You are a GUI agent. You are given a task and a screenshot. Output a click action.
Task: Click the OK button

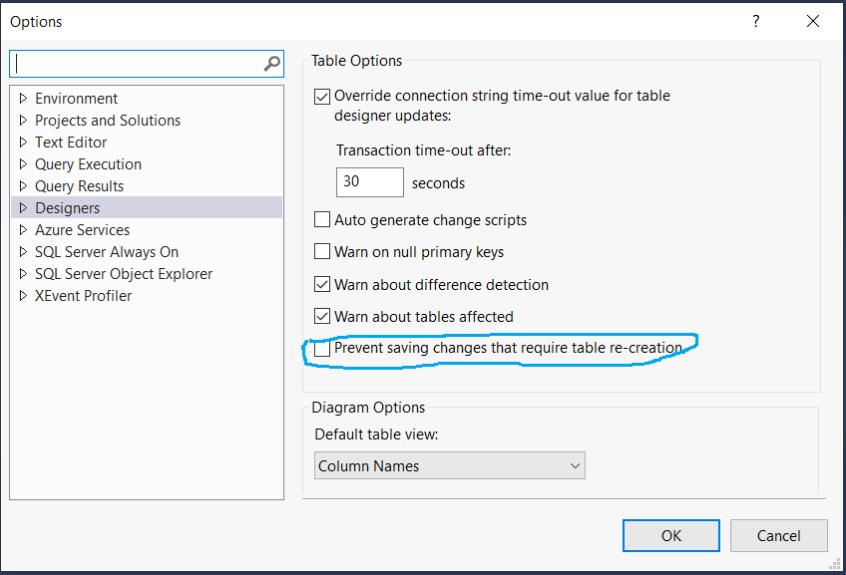(x=671, y=536)
